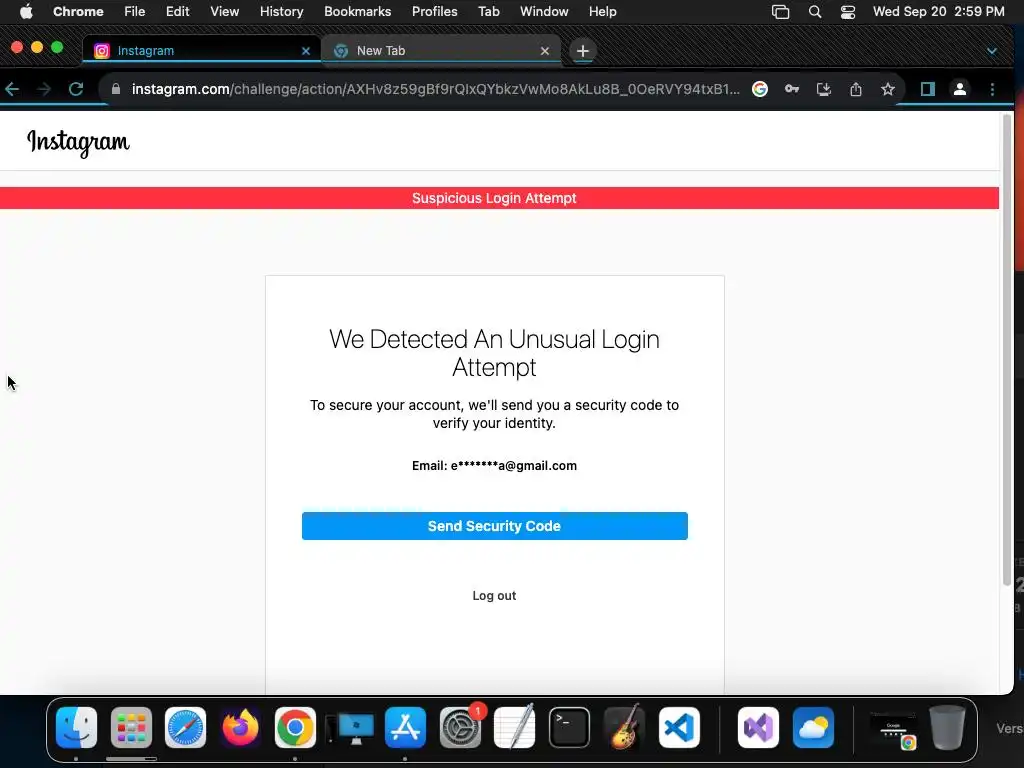This screenshot has height=768, width=1024.
Task: Open System Settings from the dock
Action: click(x=460, y=728)
